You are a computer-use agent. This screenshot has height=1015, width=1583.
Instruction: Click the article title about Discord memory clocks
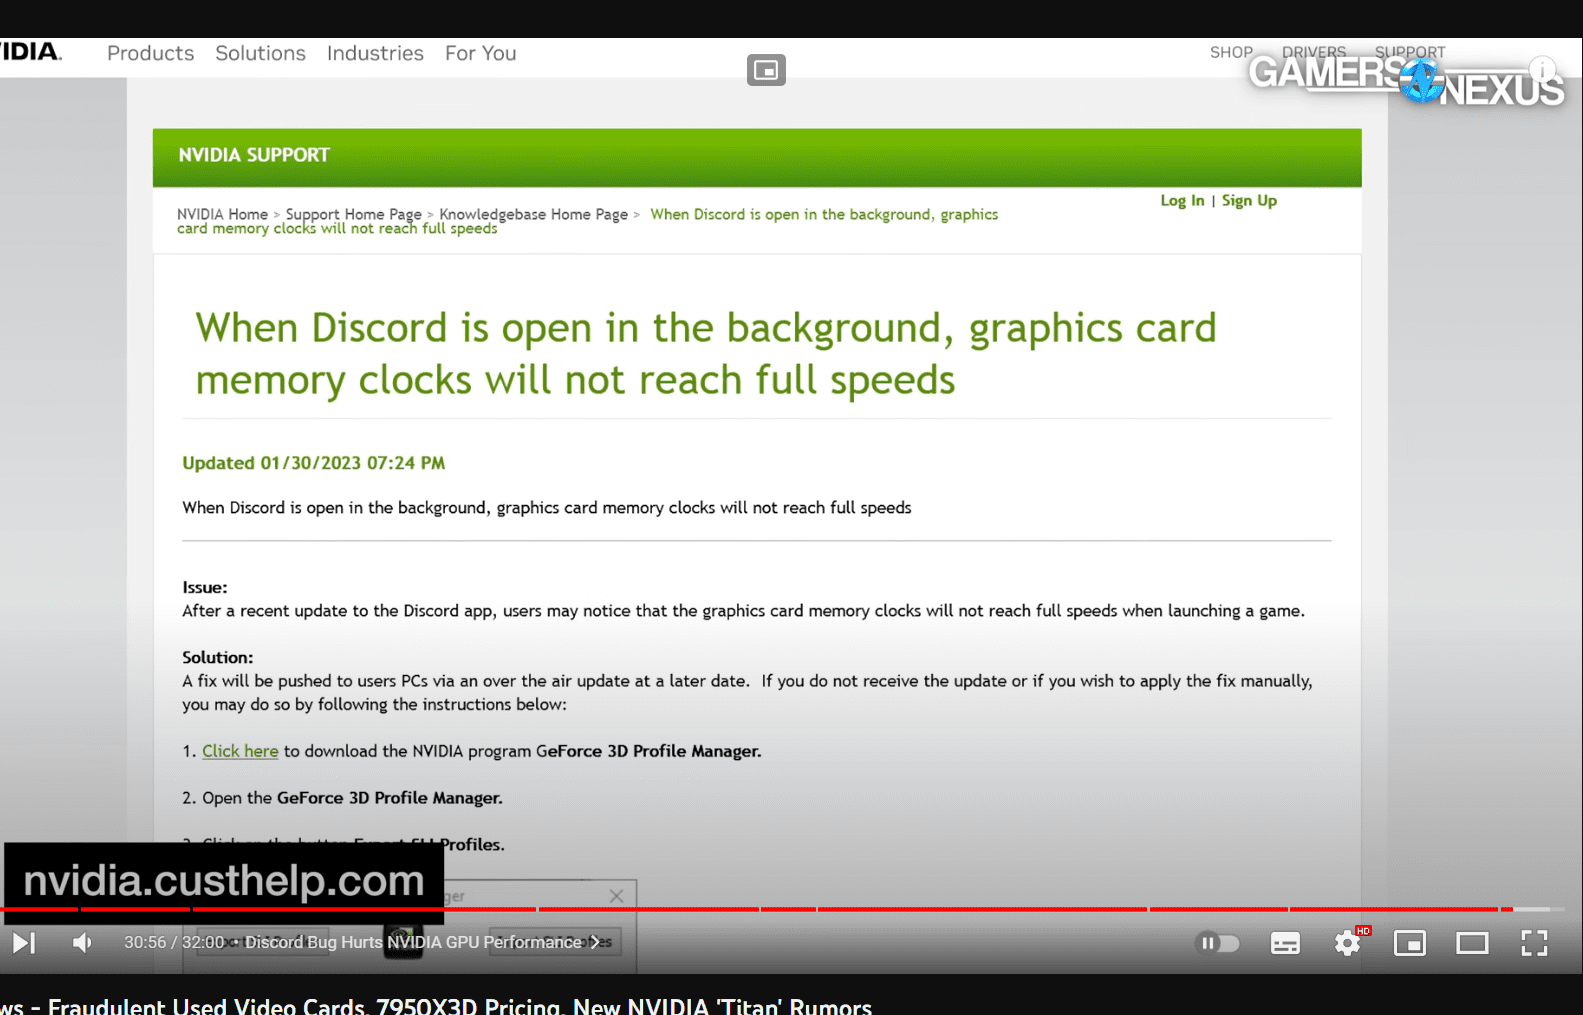(705, 354)
